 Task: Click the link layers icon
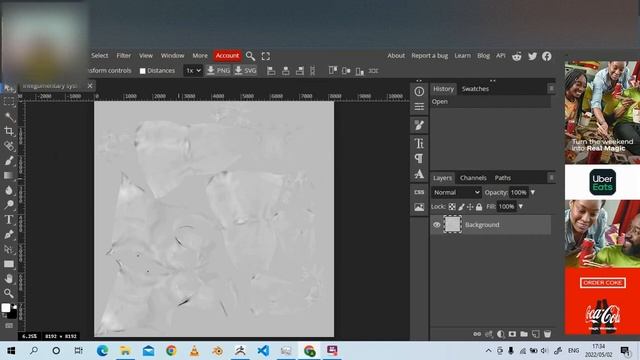[477, 334]
